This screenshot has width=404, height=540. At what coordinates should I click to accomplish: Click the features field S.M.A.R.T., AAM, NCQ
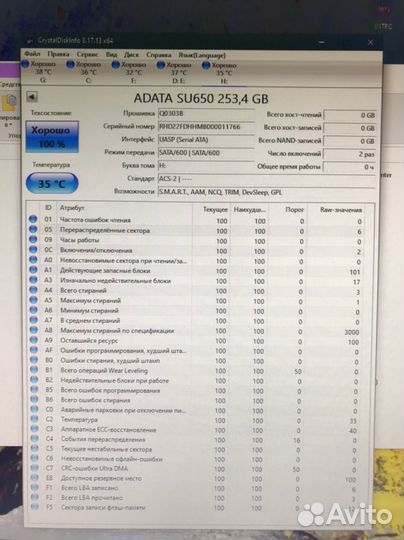pyautogui.click(x=266, y=192)
